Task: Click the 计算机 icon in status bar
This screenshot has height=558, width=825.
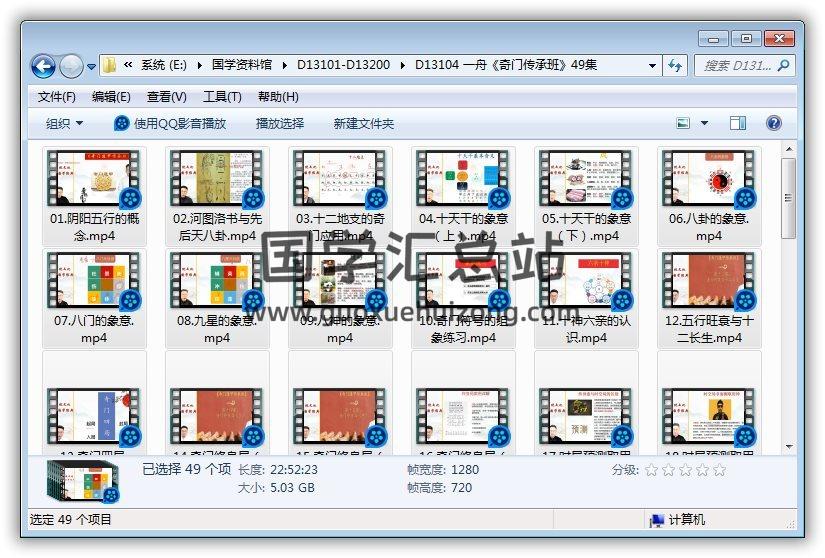Action: [656, 520]
